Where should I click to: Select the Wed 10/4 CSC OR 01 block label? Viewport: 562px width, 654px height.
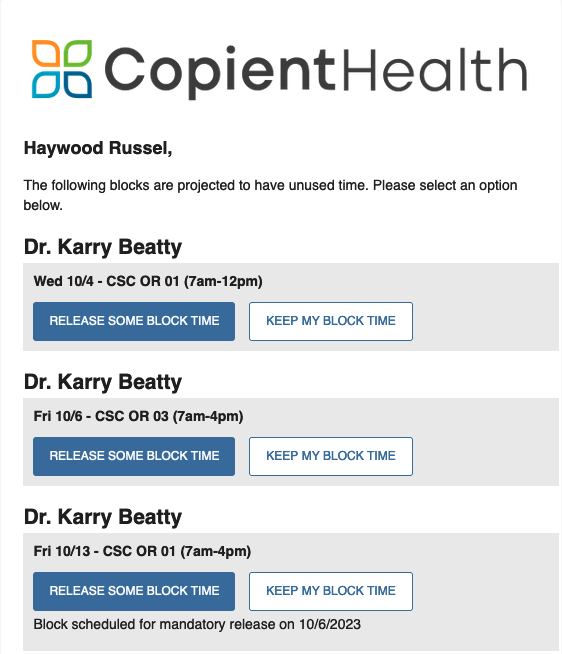point(148,282)
